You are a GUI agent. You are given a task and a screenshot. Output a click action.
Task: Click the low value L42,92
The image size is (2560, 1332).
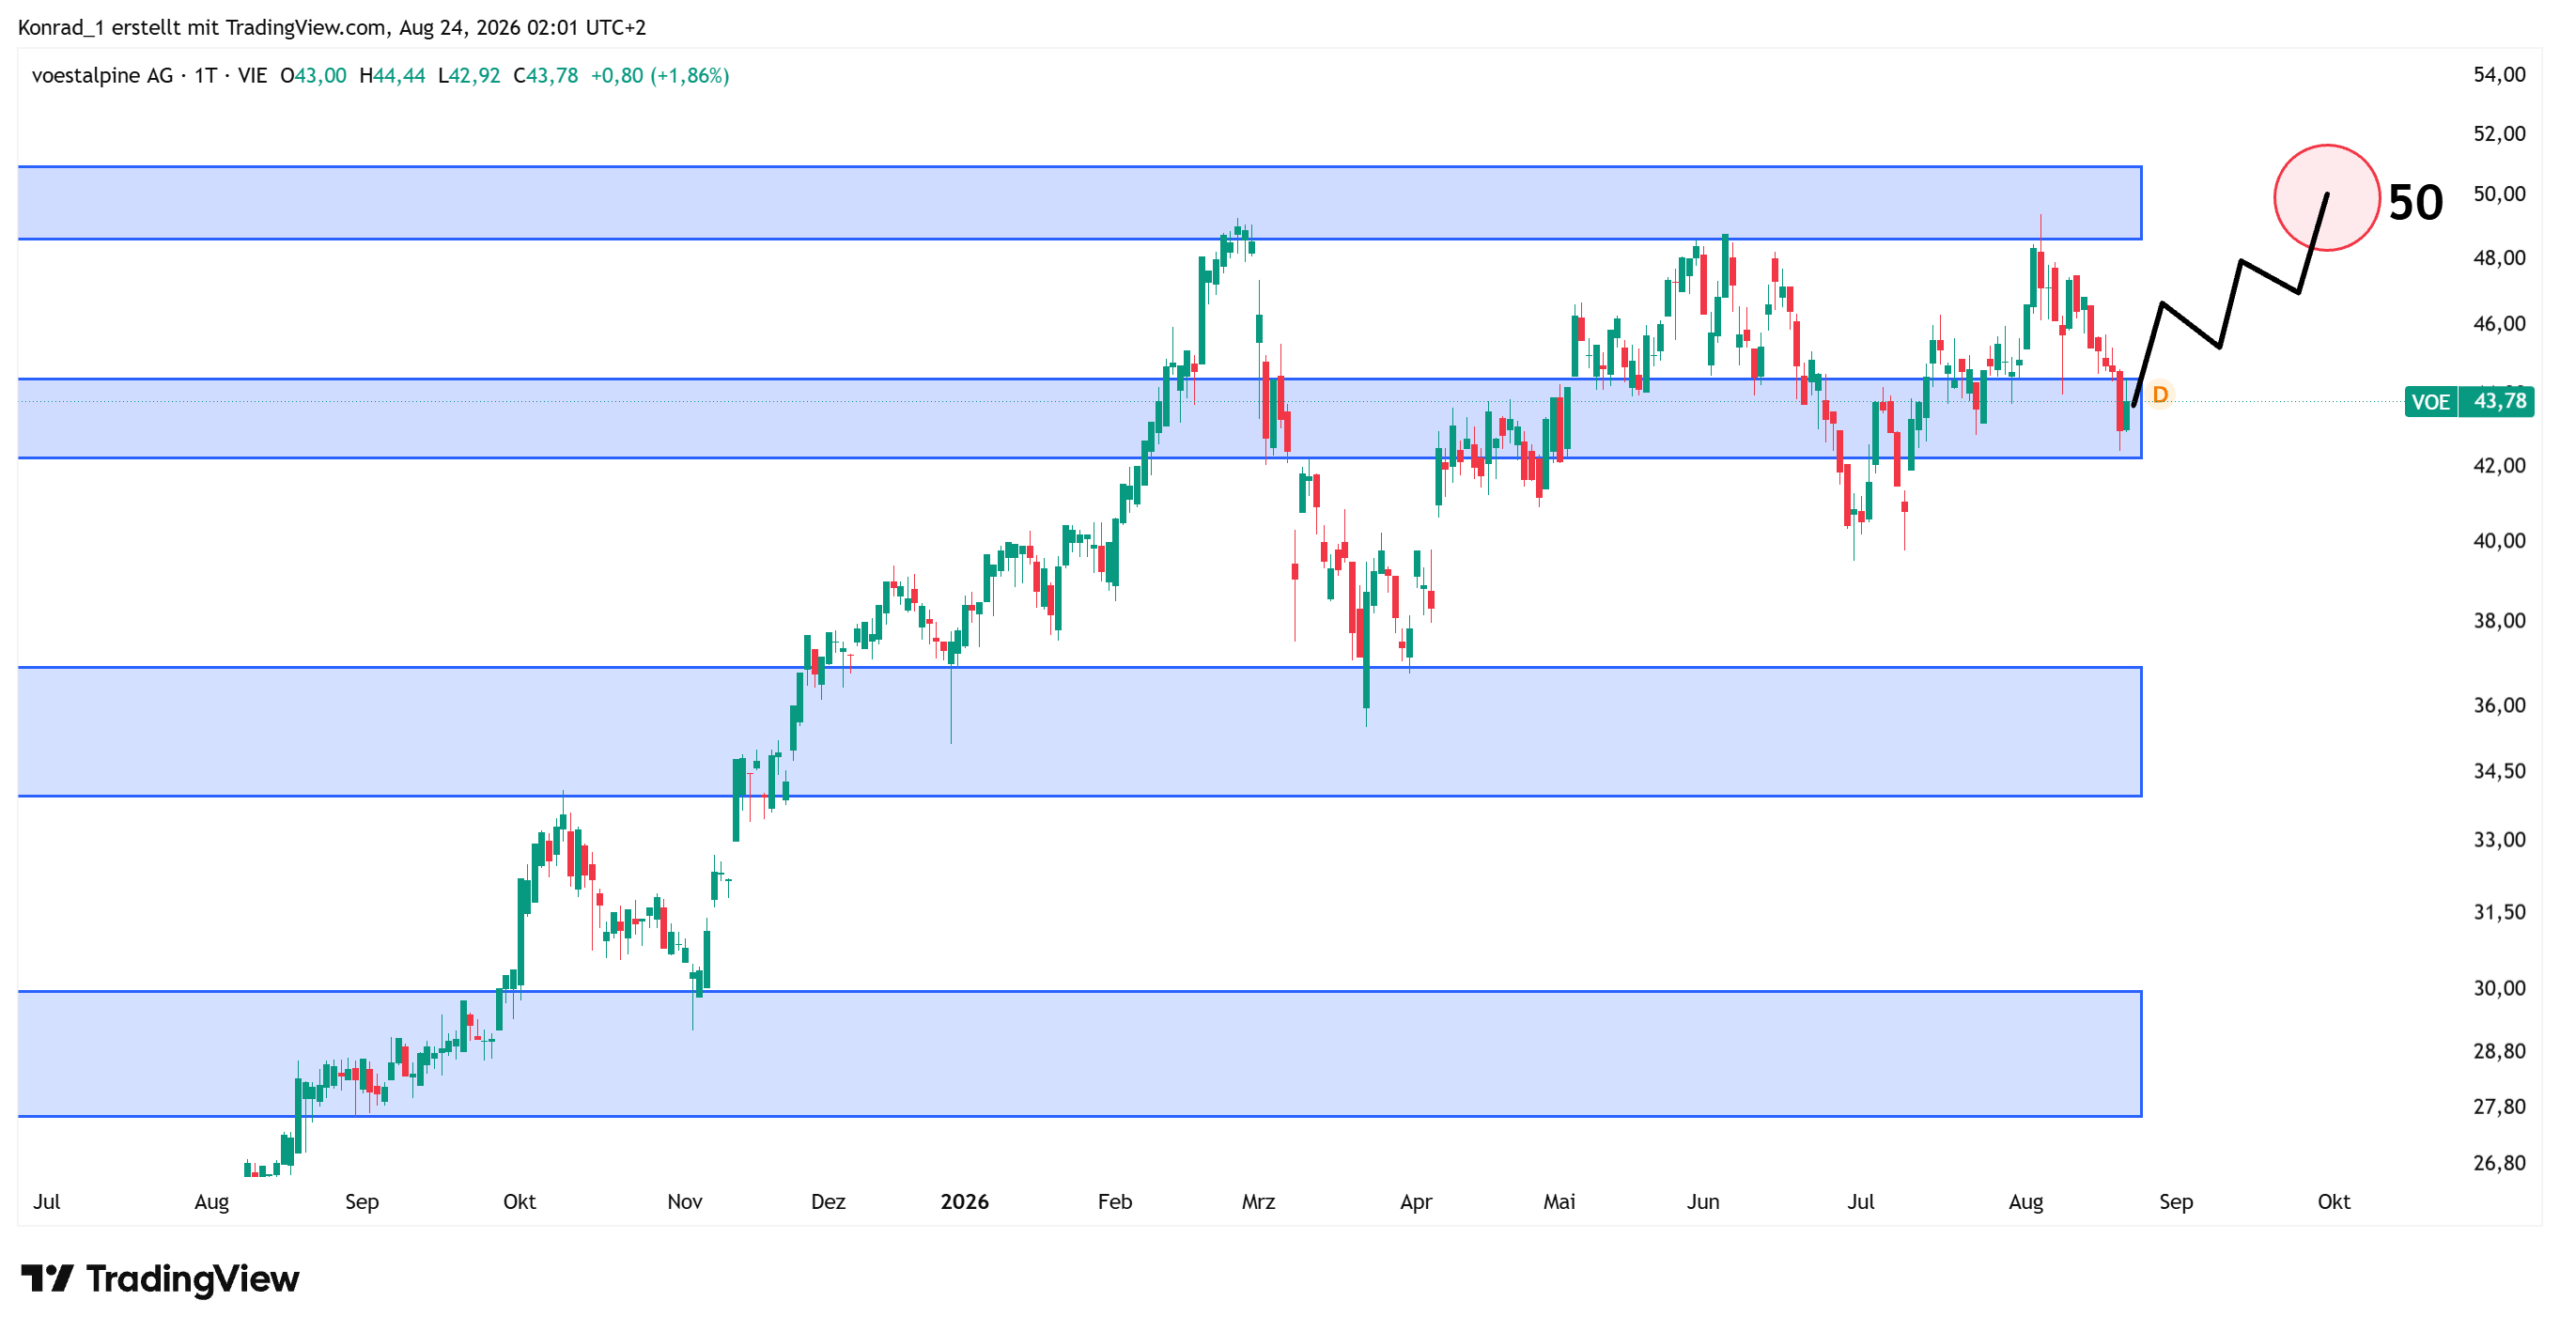tap(469, 76)
